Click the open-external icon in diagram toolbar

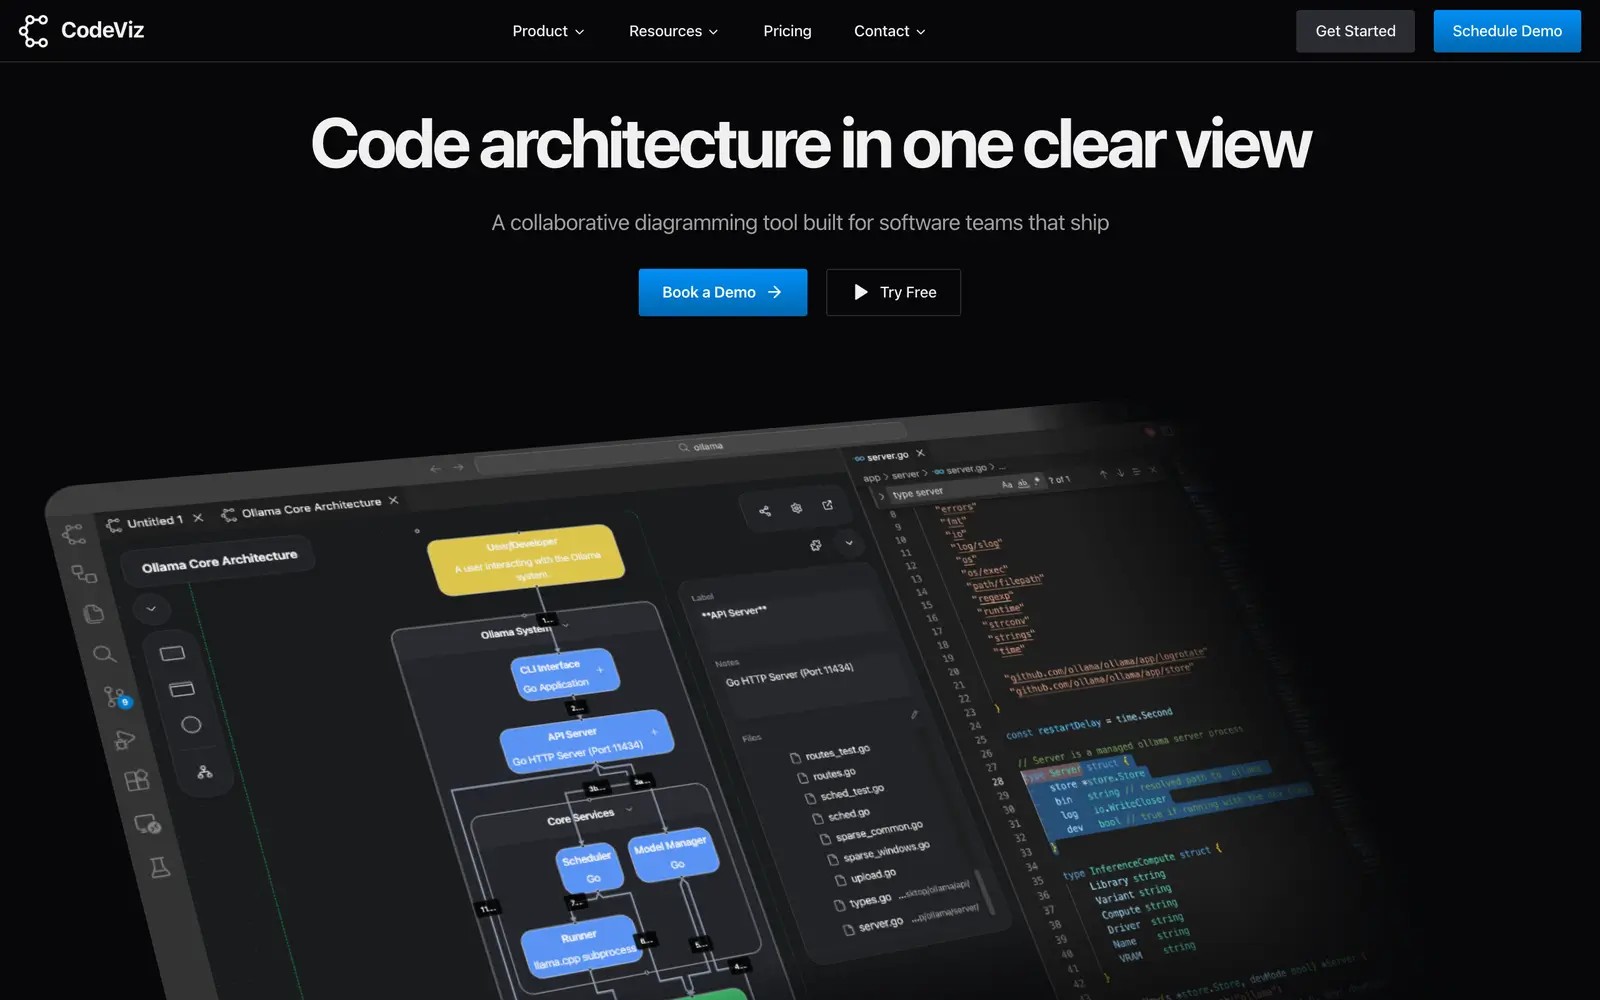tap(828, 505)
